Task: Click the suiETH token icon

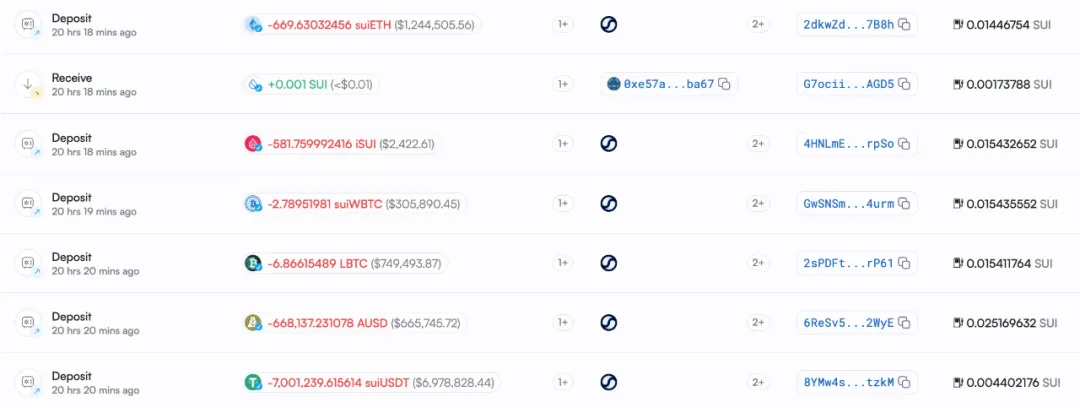Action: tap(254, 25)
